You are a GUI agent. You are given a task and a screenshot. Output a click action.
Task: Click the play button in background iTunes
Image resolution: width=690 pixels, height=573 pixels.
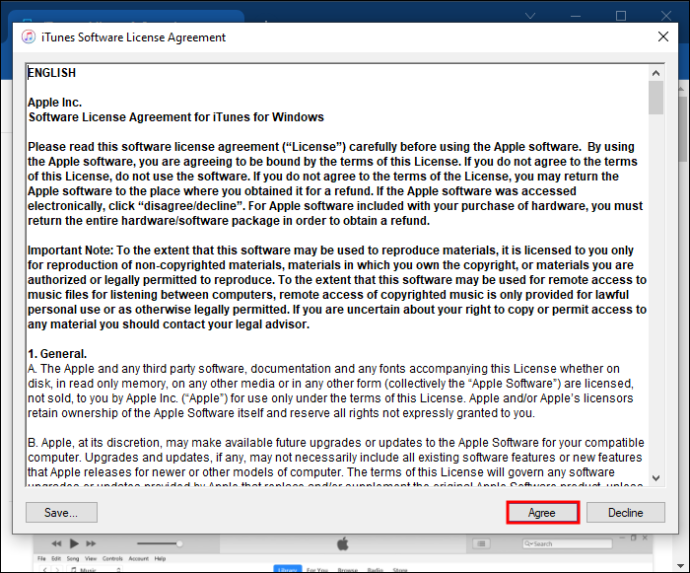coord(74,544)
